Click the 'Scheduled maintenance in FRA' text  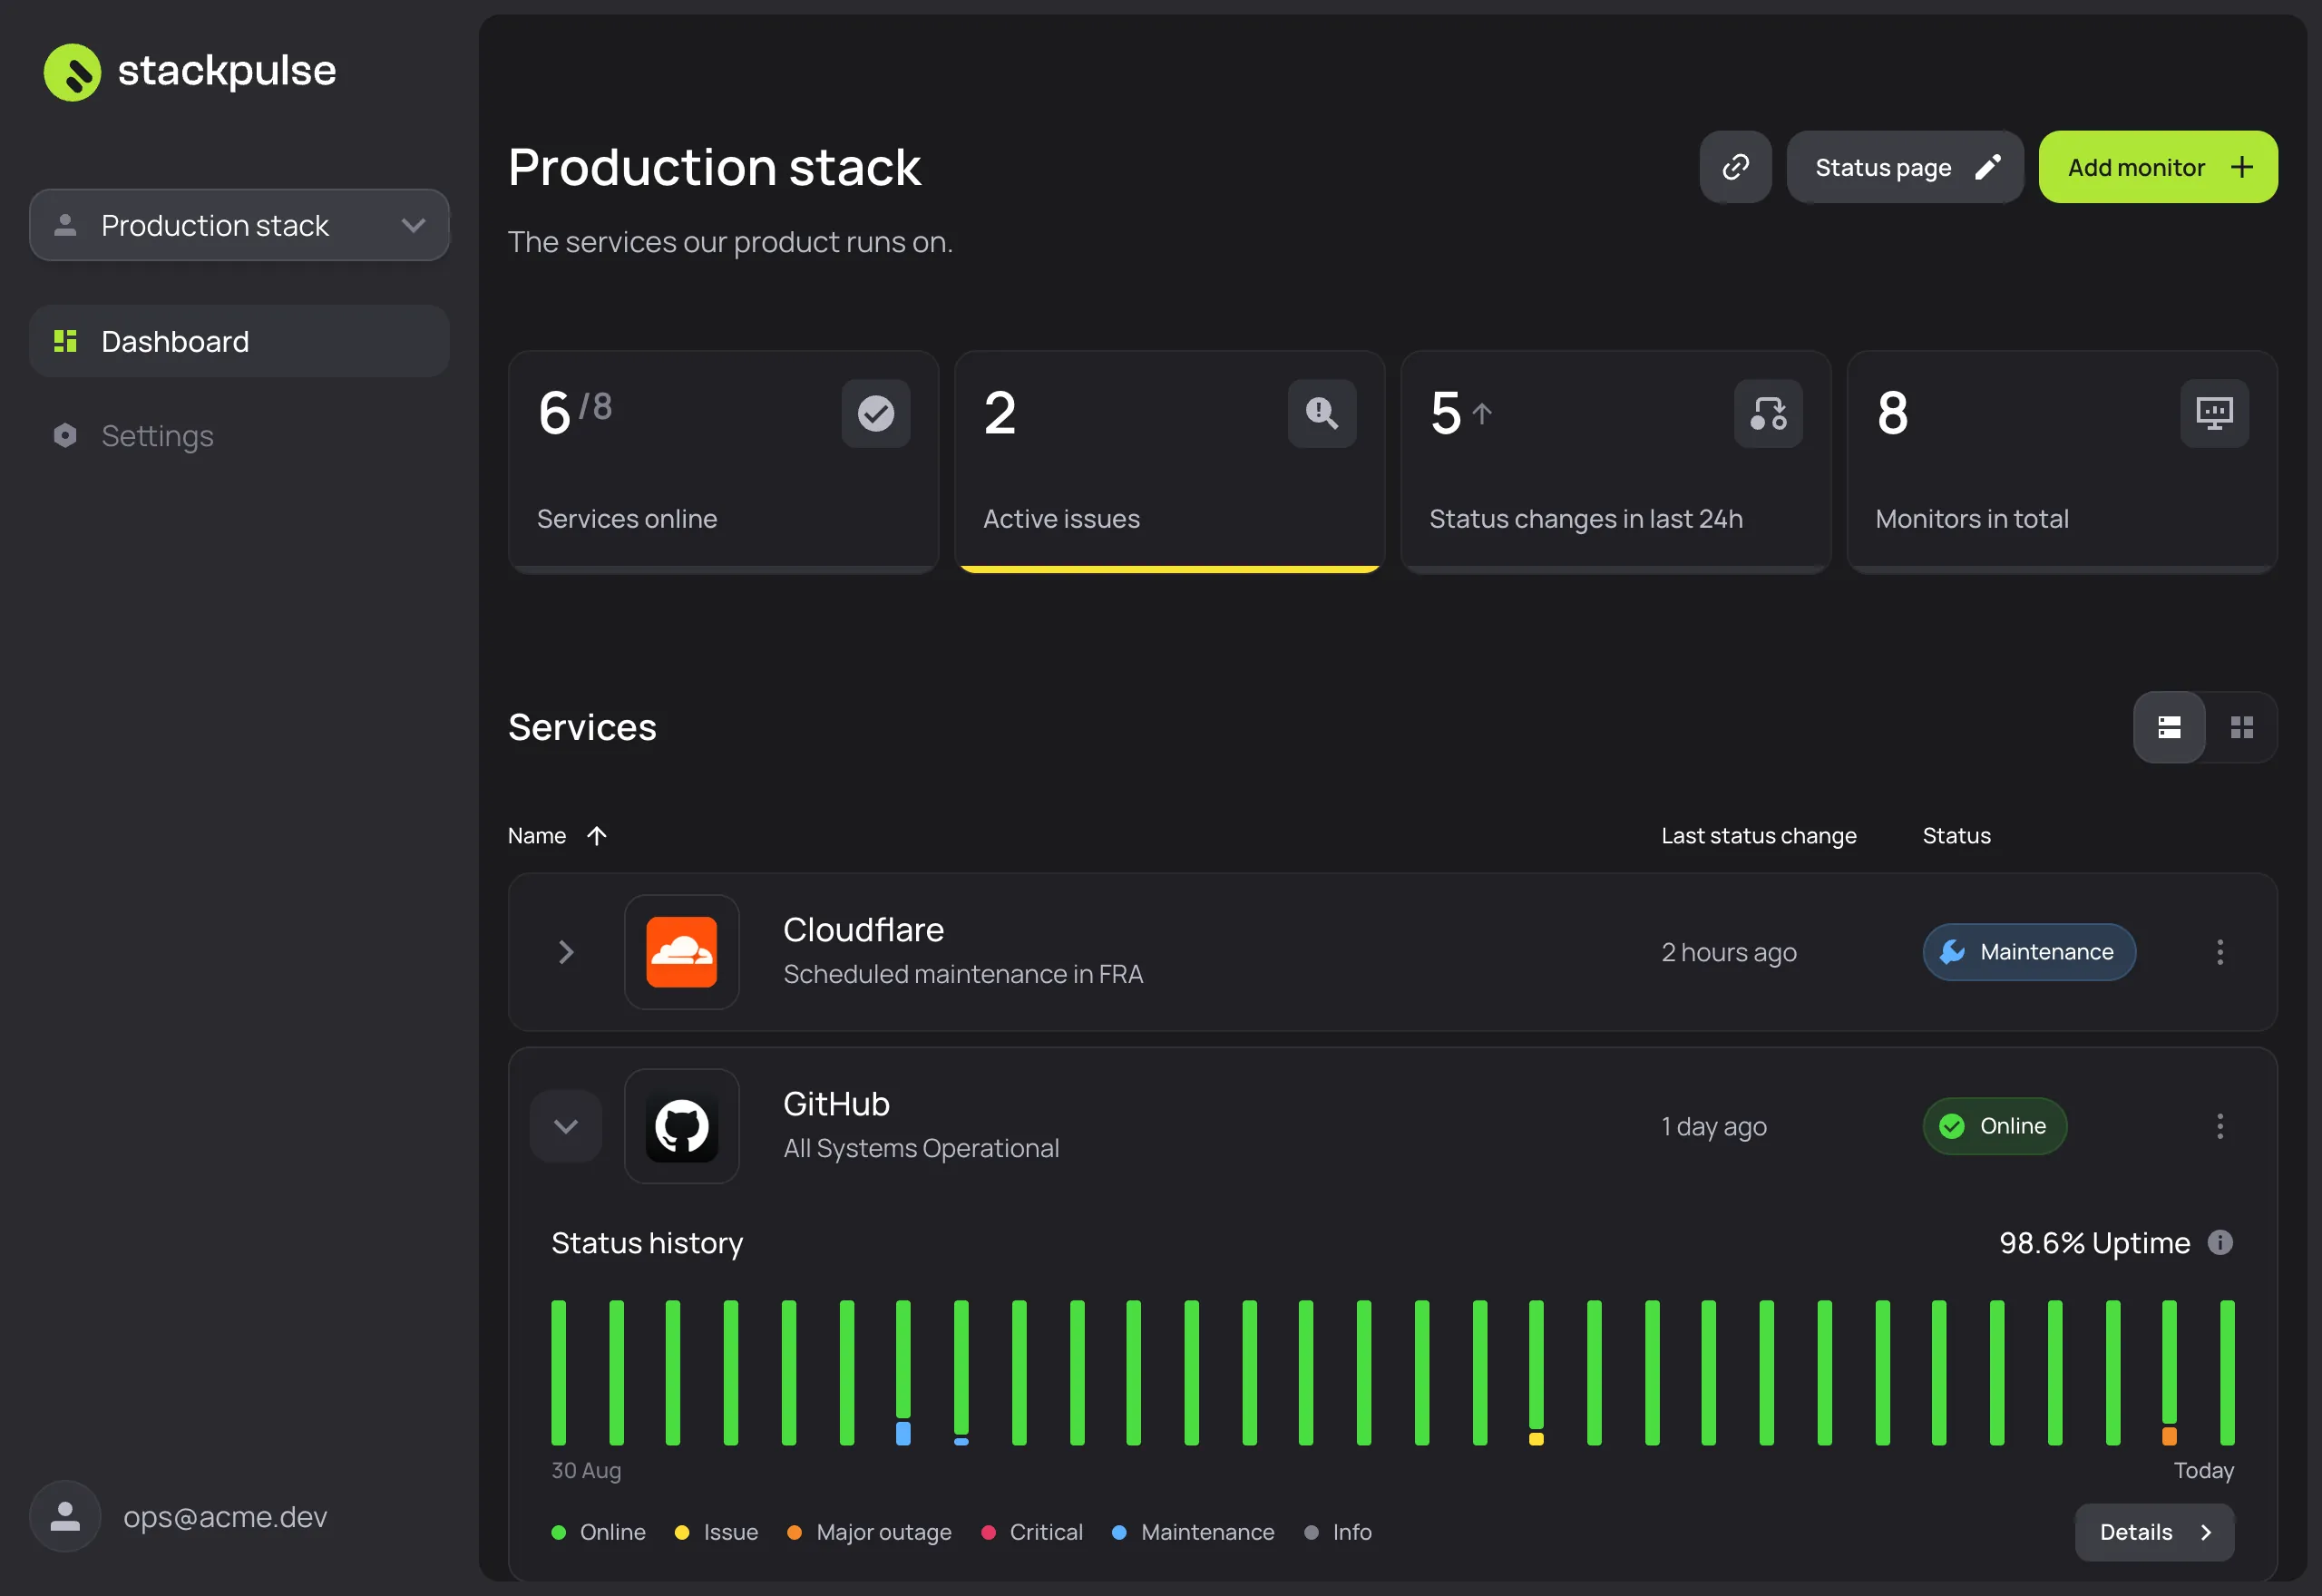pyautogui.click(x=963, y=974)
